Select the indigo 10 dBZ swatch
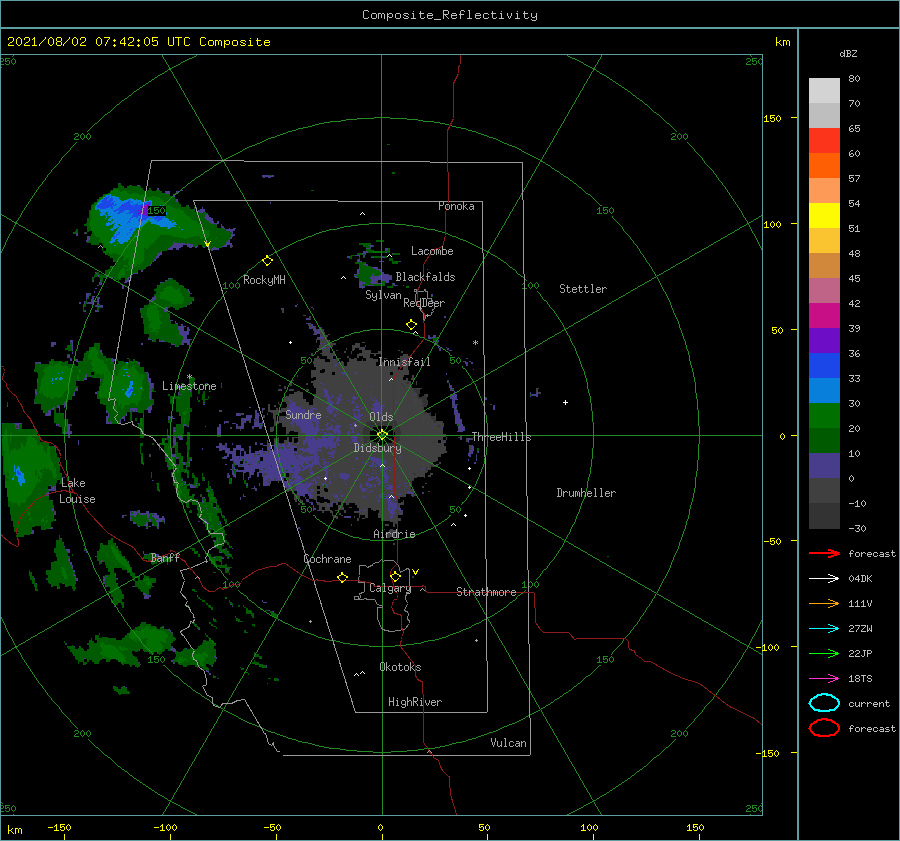The width and height of the screenshot is (900, 841). (824, 466)
